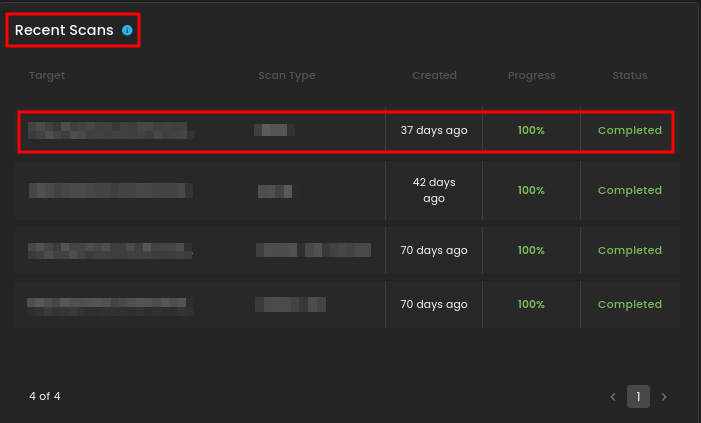
Task: Go to the previous page of scans
Action: click(x=613, y=397)
